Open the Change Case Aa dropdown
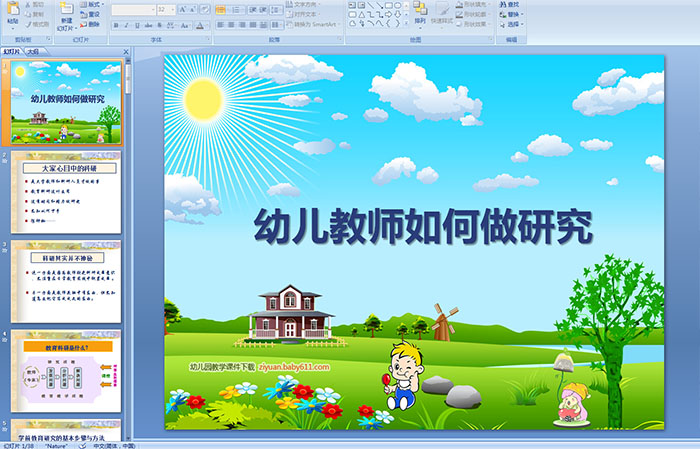This screenshot has height=449, width=700. tap(185, 25)
